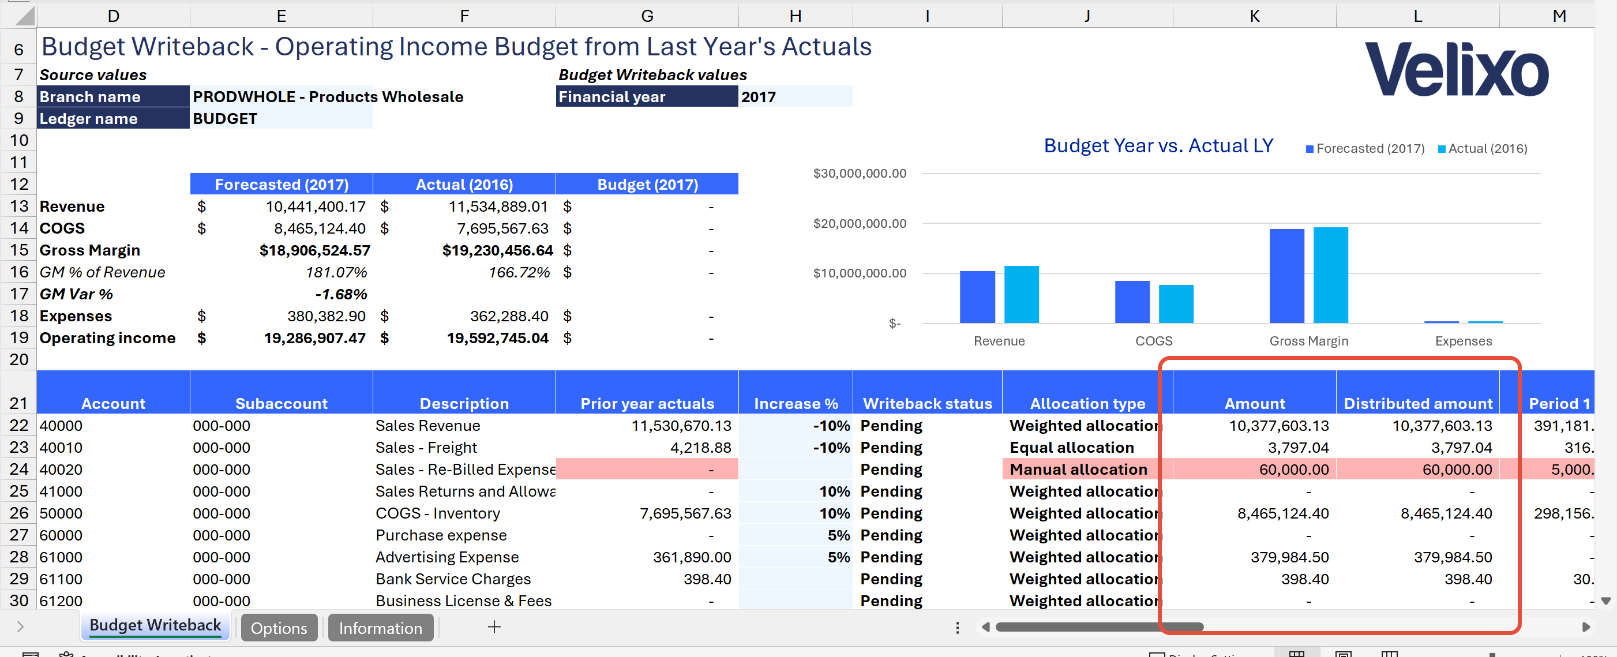Image resolution: width=1617 pixels, height=657 pixels.
Task: Click the Distributed amount header cell
Action: 1417,393
